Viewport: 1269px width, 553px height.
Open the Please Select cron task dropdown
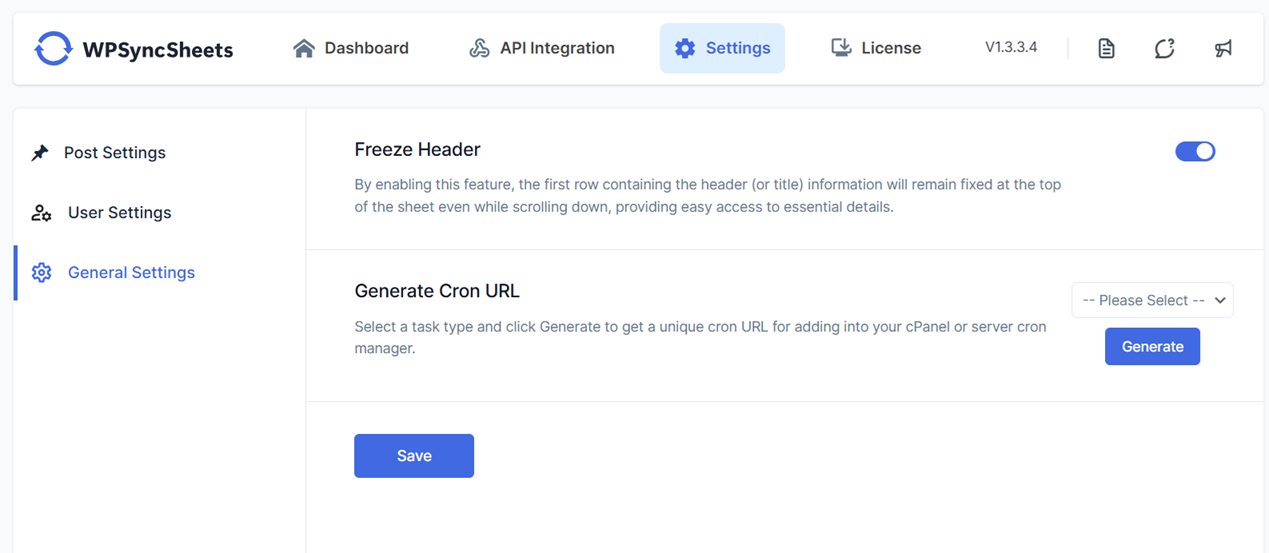[1152, 300]
